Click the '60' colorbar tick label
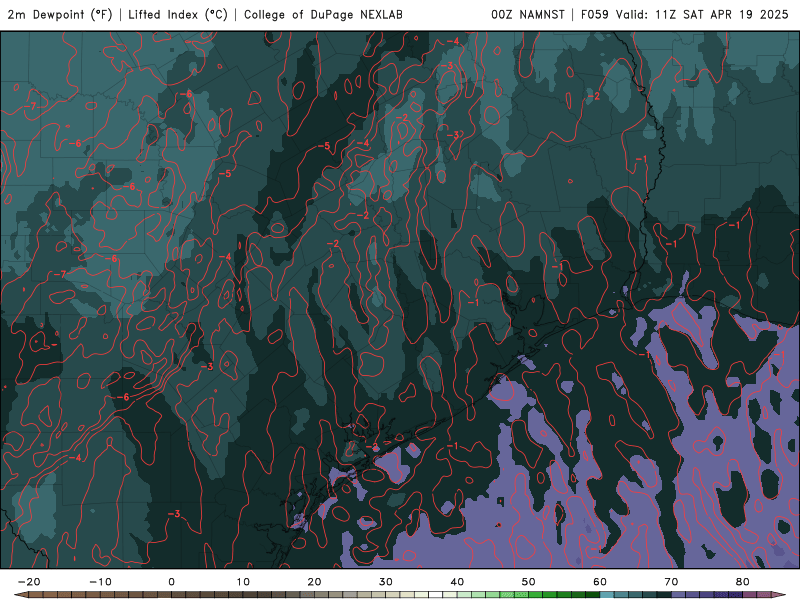 [x=600, y=582]
